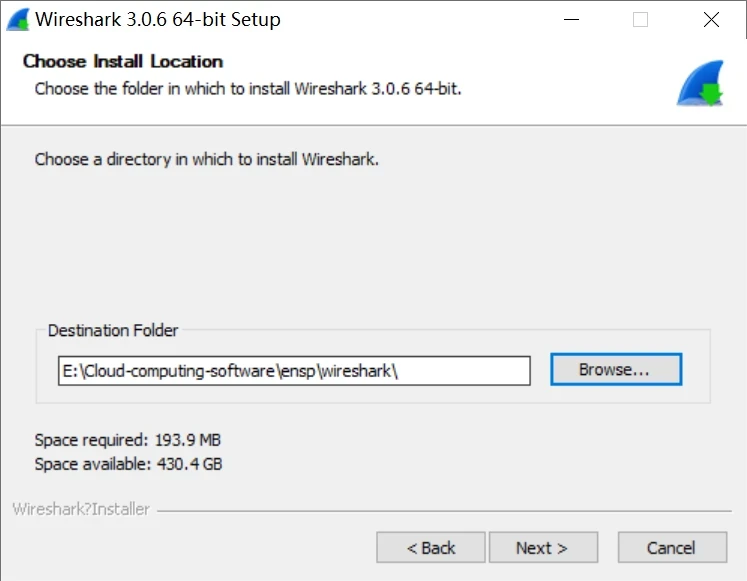
Task: Click the 'Choose Install Location' heading
Action: point(123,61)
